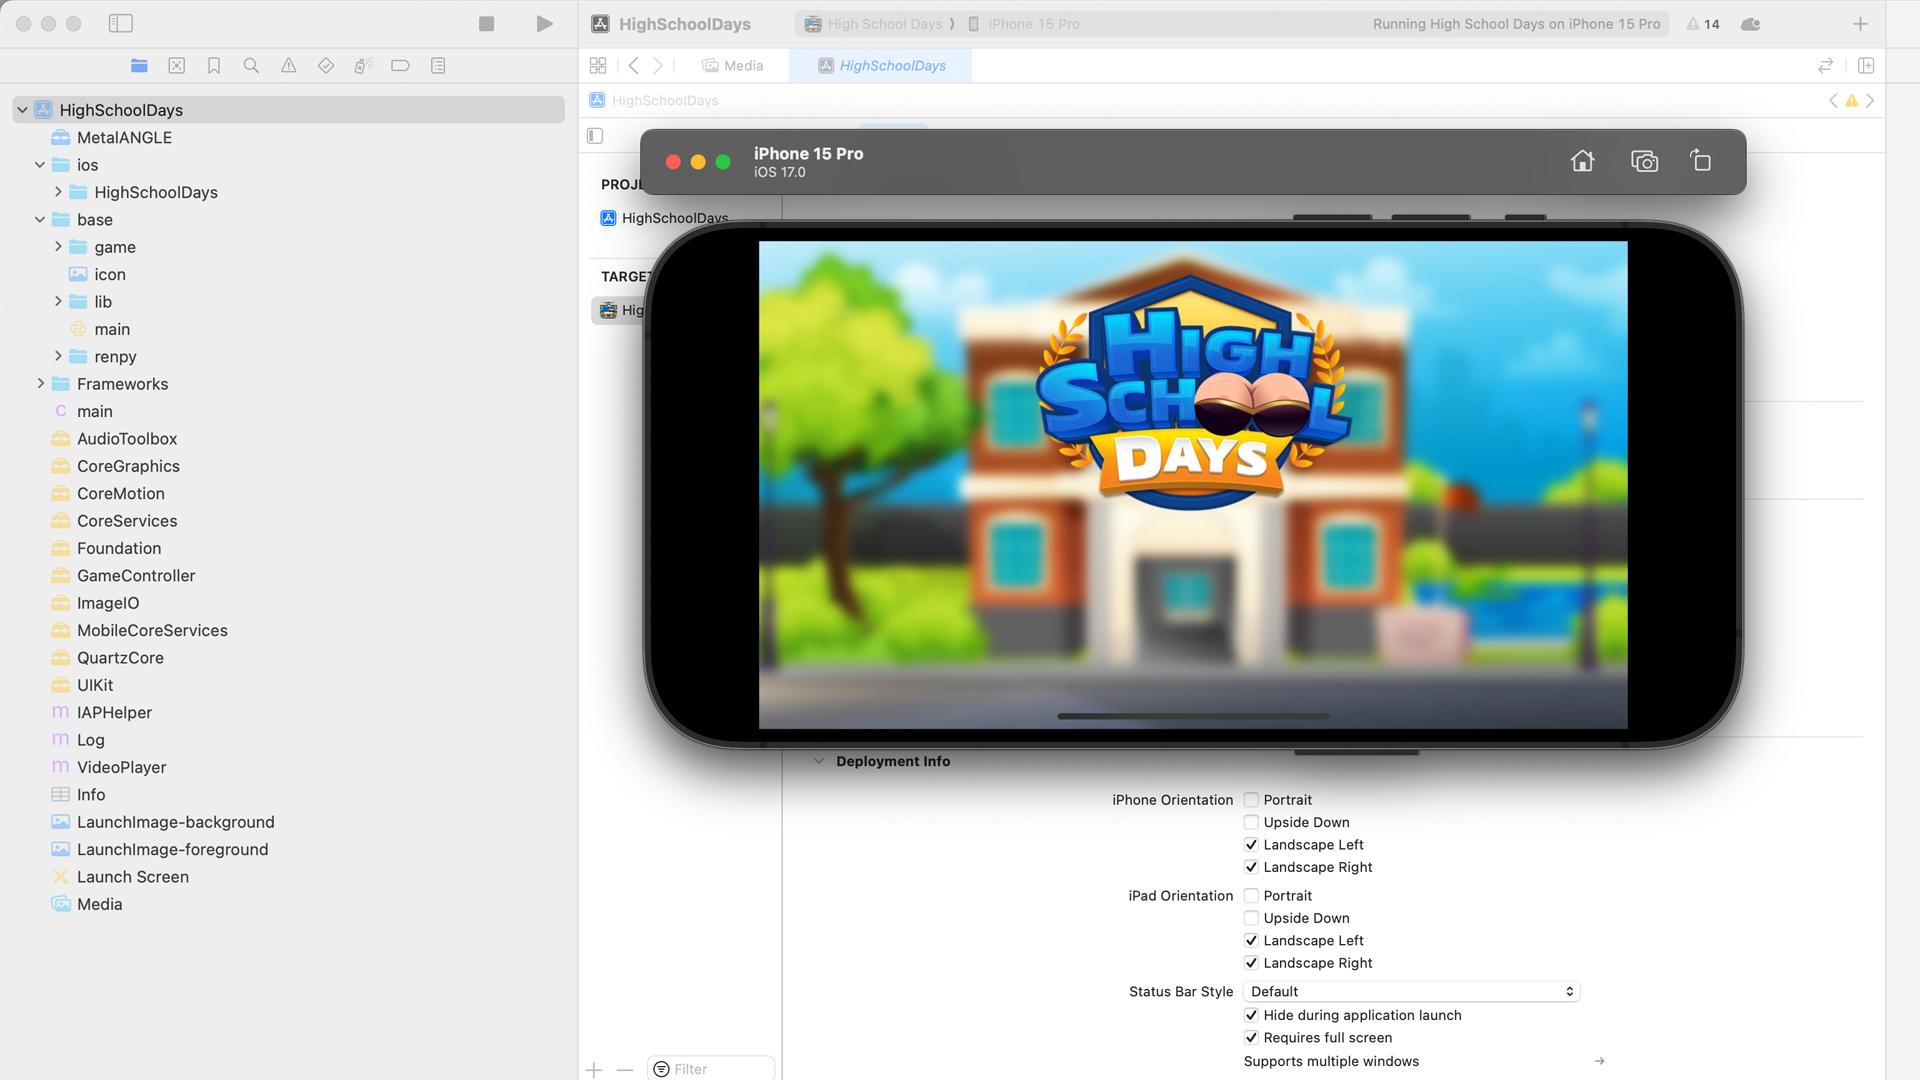1920x1080 pixels.
Task: Collapse the HighSchoolDays project root
Action: (x=22, y=110)
